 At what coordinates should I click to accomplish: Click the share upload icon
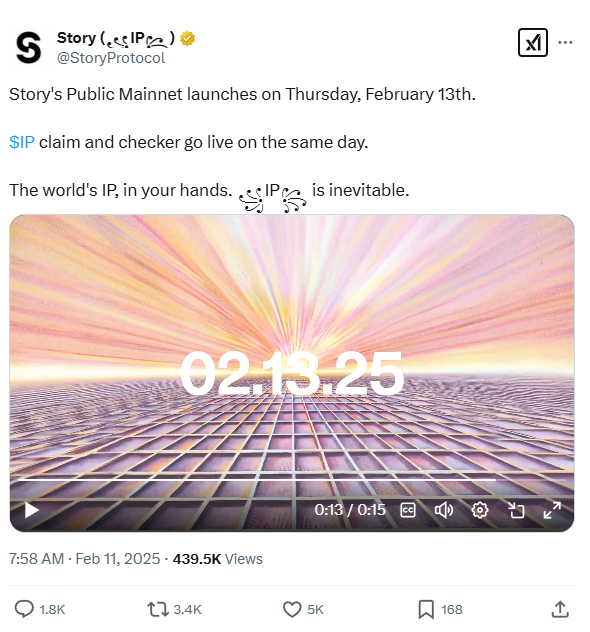(560, 609)
